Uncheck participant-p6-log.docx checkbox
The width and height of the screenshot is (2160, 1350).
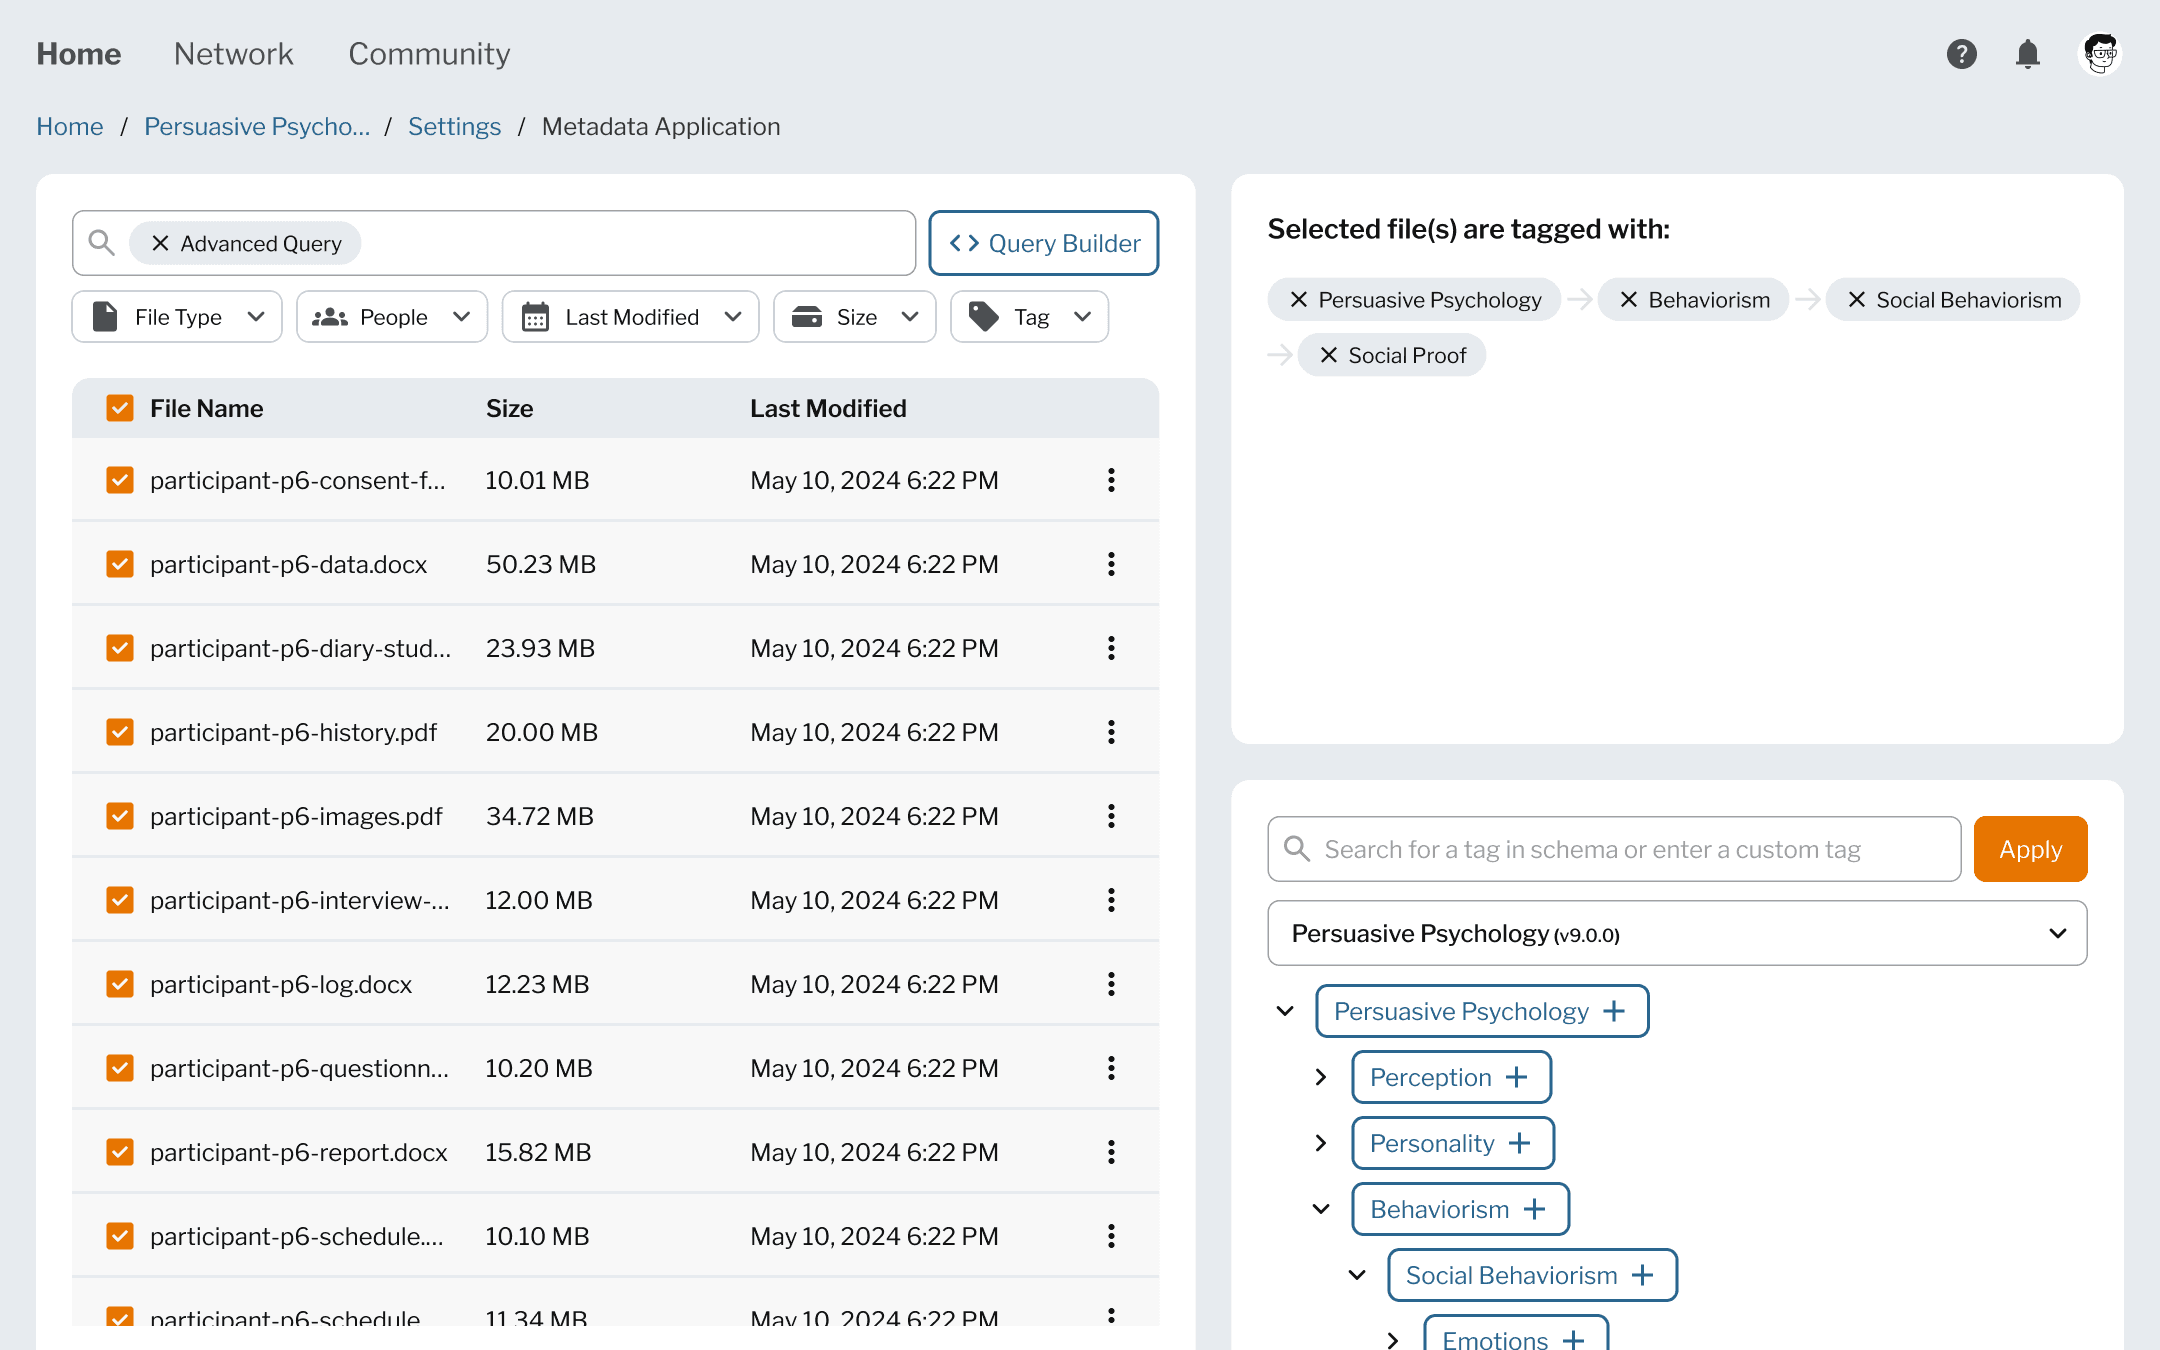point(120,984)
